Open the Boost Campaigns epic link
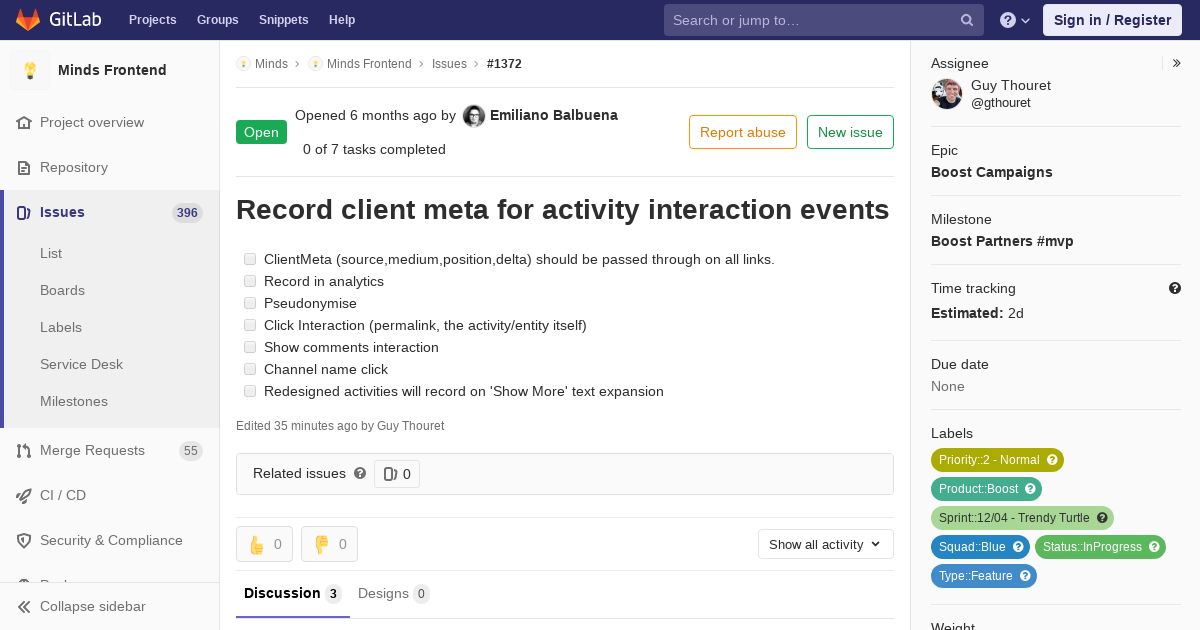The width and height of the screenshot is (1200, 630). 991,172
